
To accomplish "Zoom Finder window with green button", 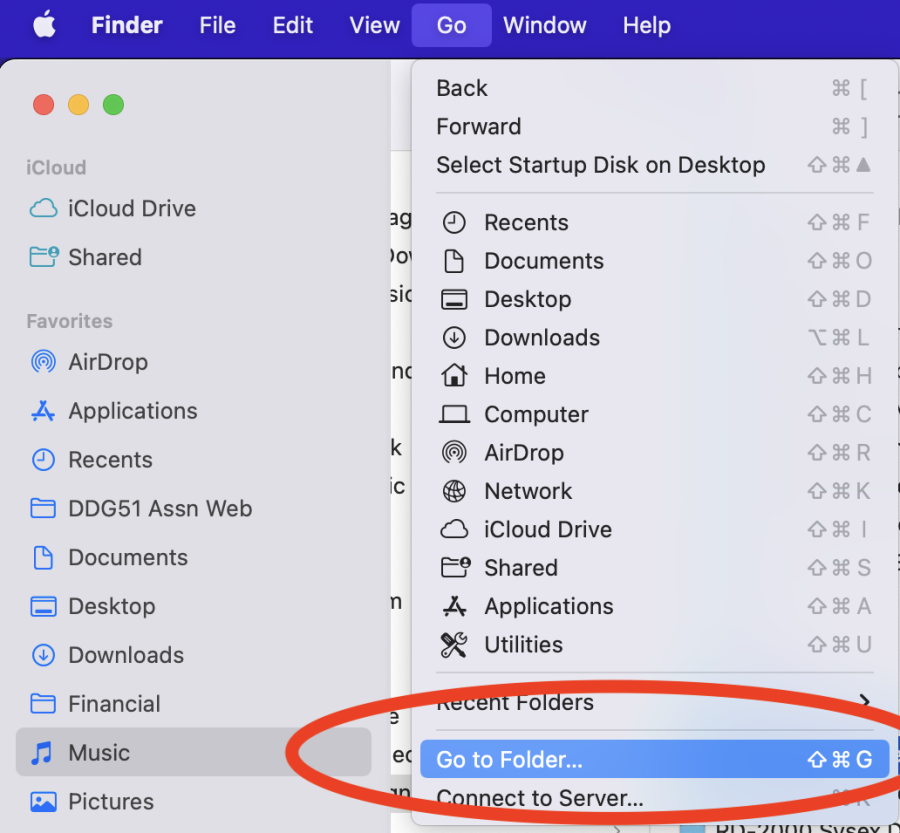I will pyautogui.click(x=114, y=104).
